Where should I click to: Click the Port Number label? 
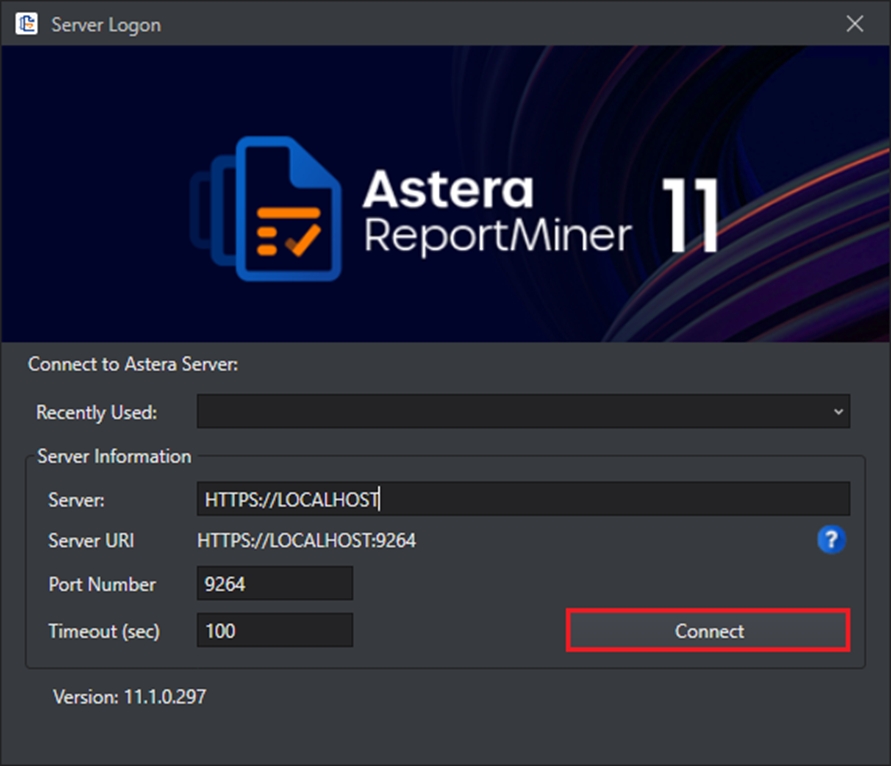tap(102, 584)
